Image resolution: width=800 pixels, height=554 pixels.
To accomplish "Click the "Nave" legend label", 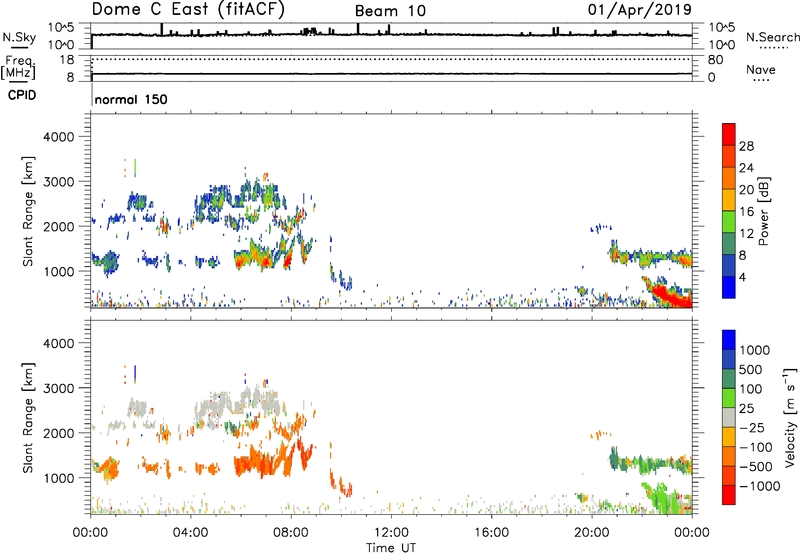I will click(761, 70).
